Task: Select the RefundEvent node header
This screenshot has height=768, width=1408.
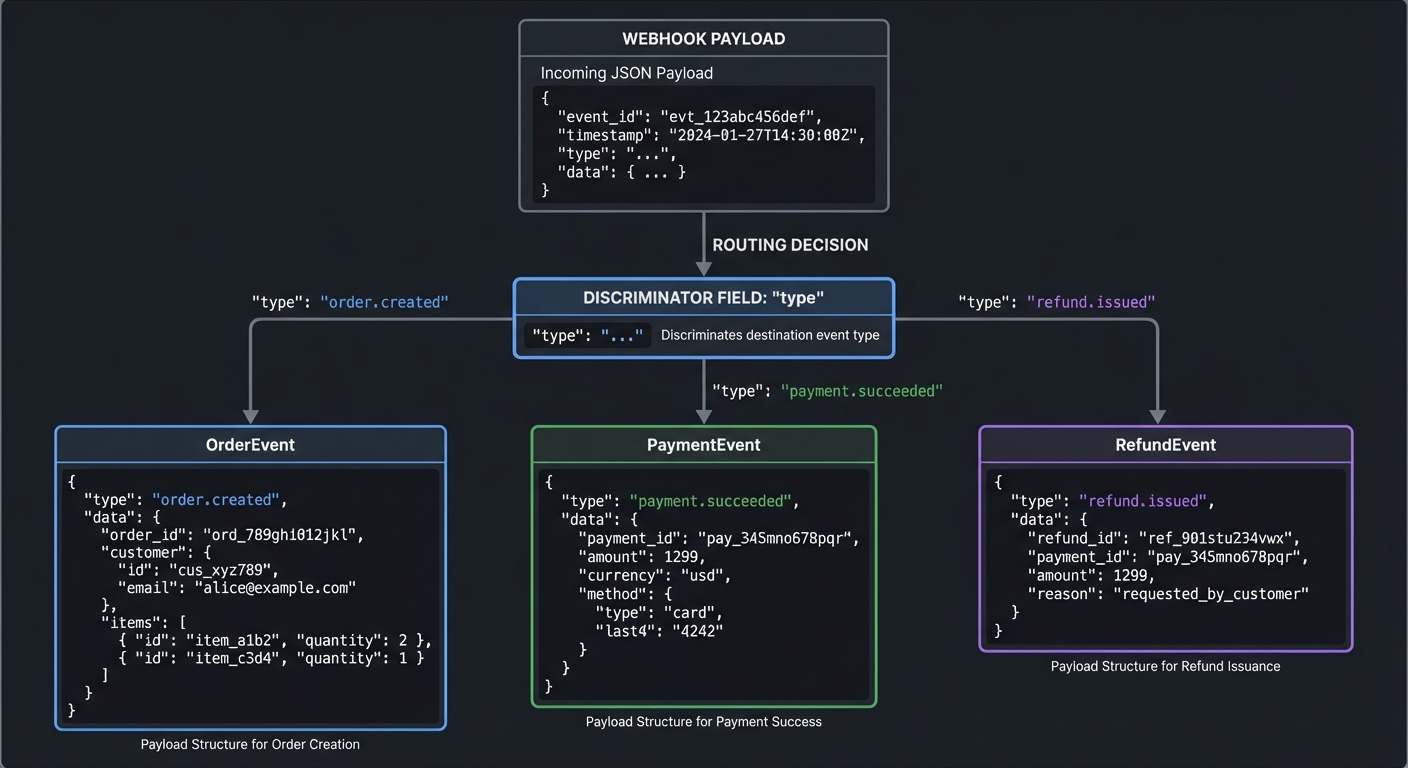Action: [1165, 444]
